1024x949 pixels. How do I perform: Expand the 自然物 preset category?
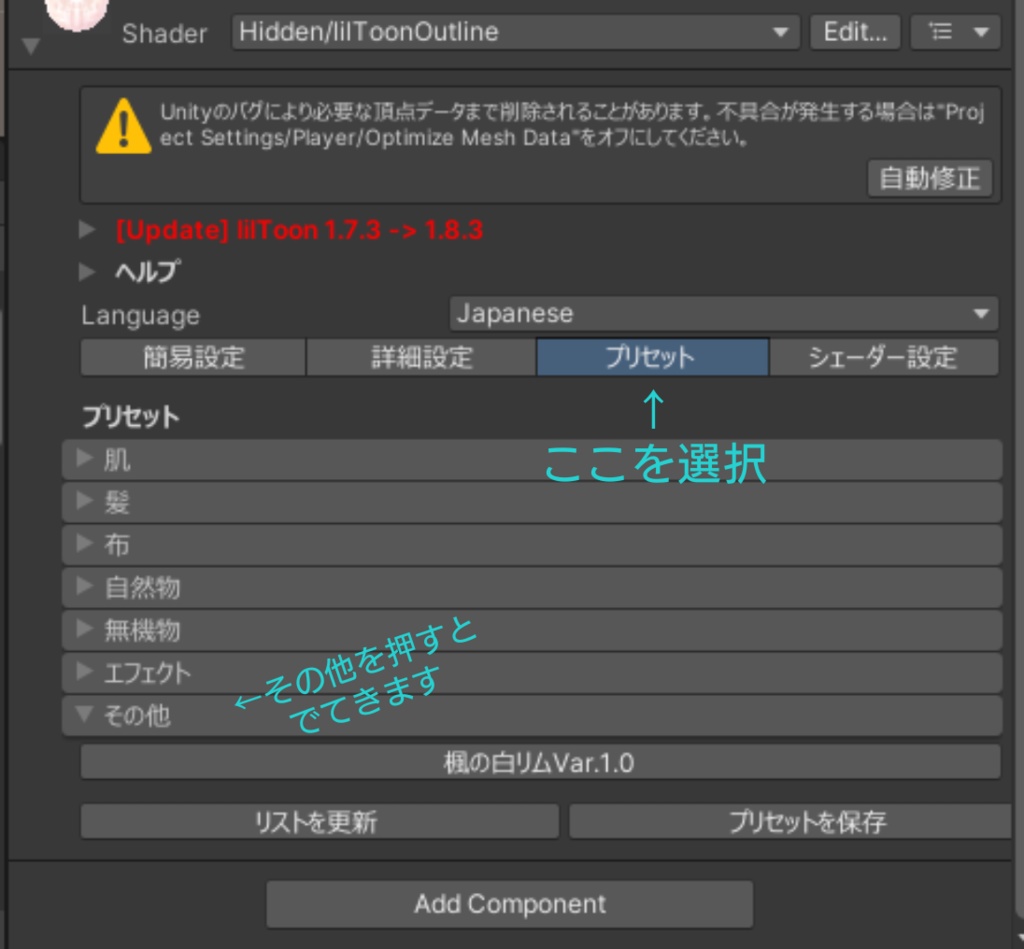point(85,588)
